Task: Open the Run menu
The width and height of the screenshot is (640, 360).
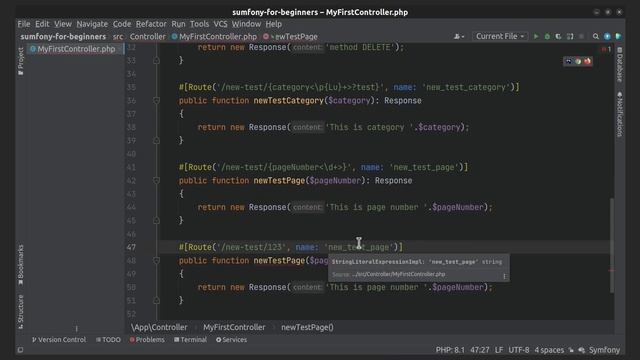Action: [x=178, y=24]
